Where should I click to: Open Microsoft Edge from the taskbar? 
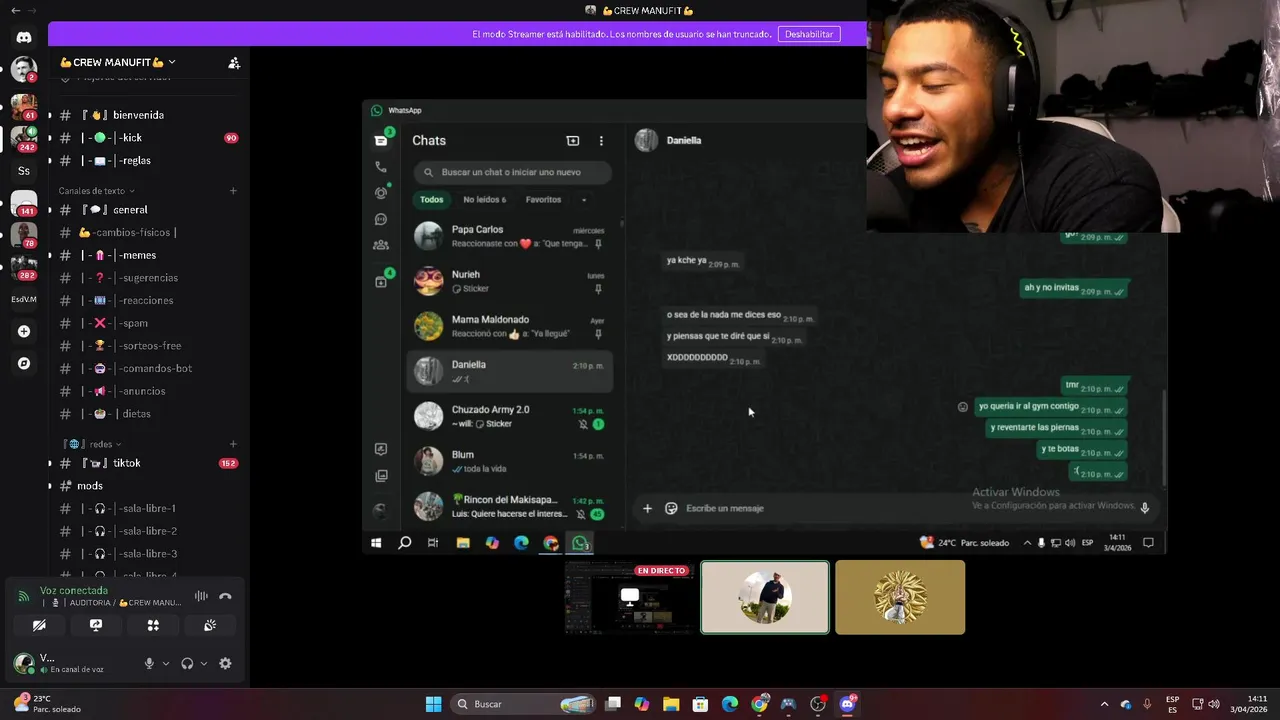click(x=730, y=704)
